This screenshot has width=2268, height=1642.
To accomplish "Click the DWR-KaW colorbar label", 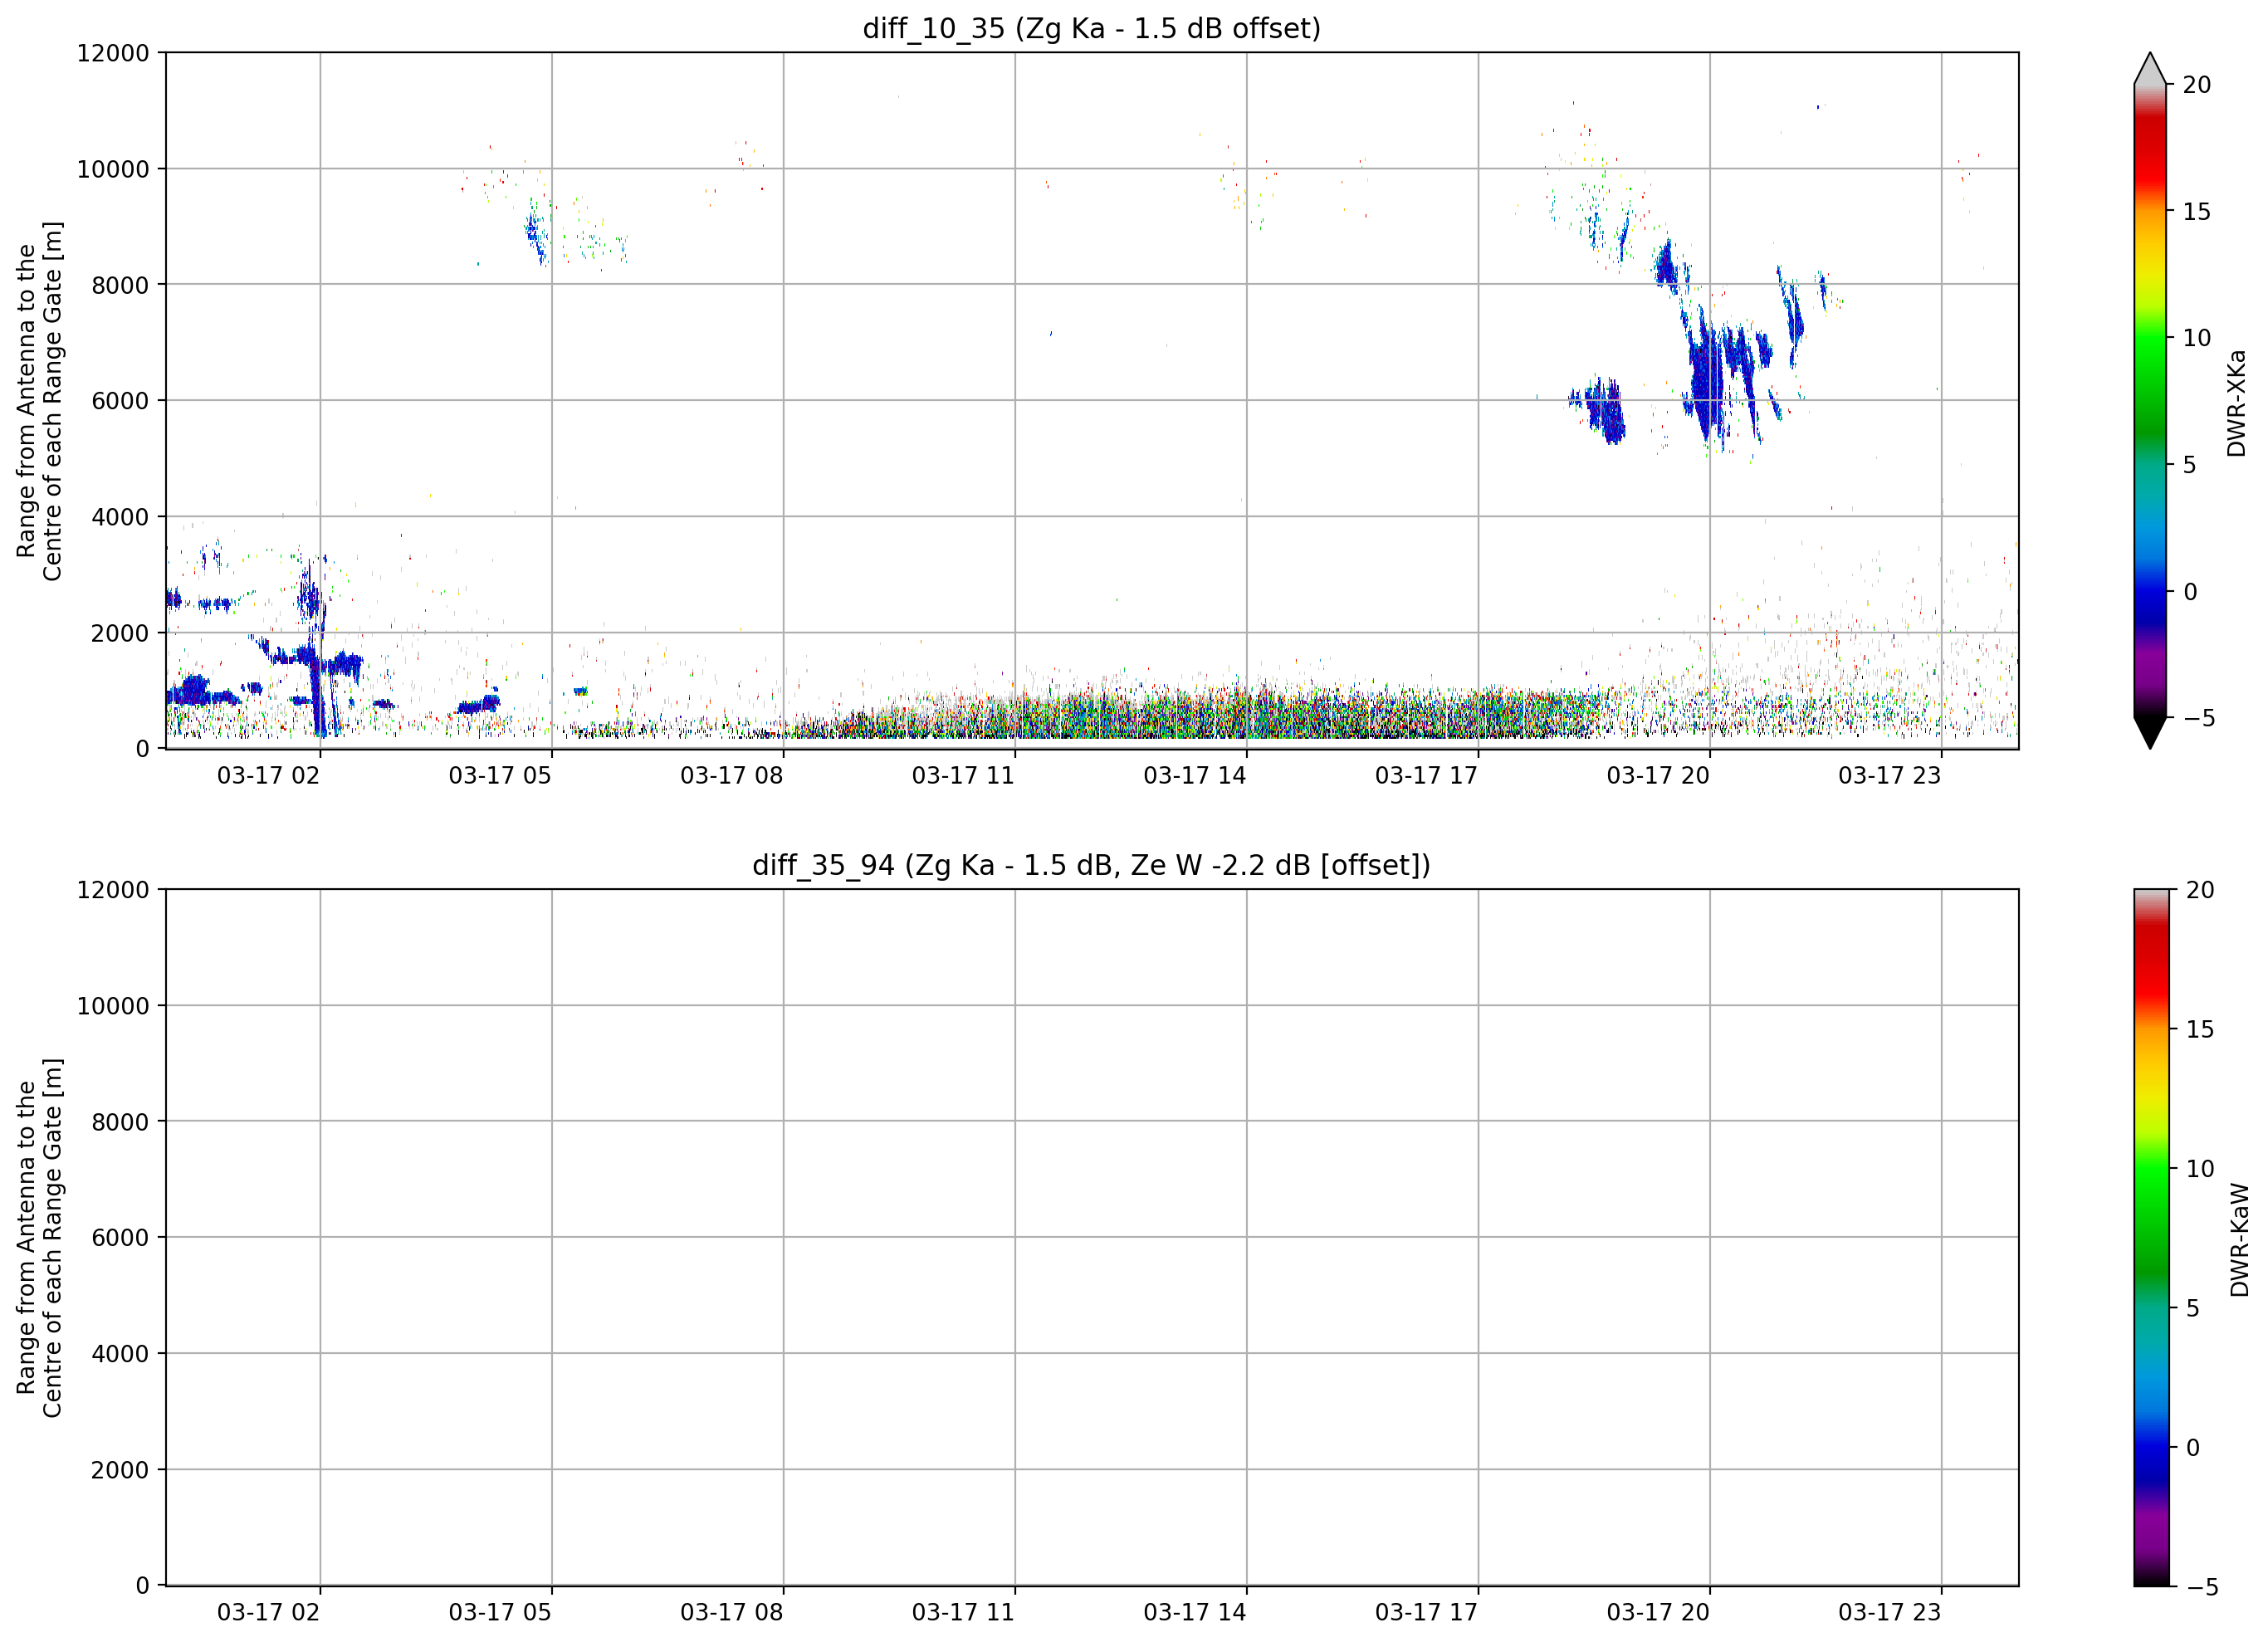I will click(2239, 1240).
